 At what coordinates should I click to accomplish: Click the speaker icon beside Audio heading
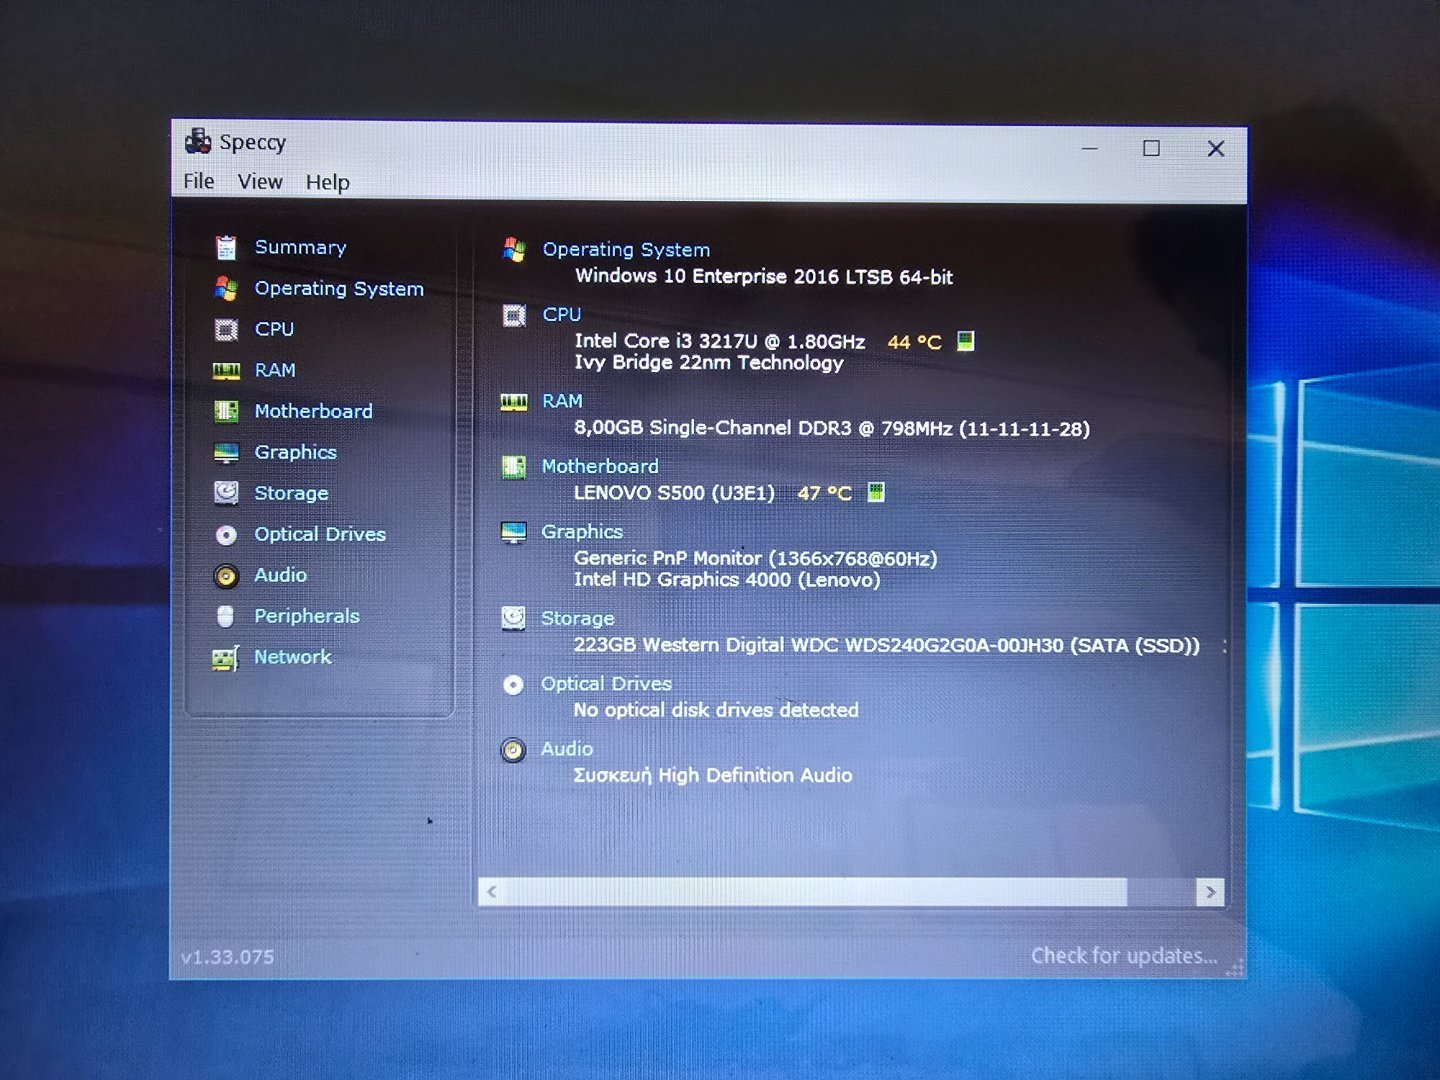click(x=513, y=750)
